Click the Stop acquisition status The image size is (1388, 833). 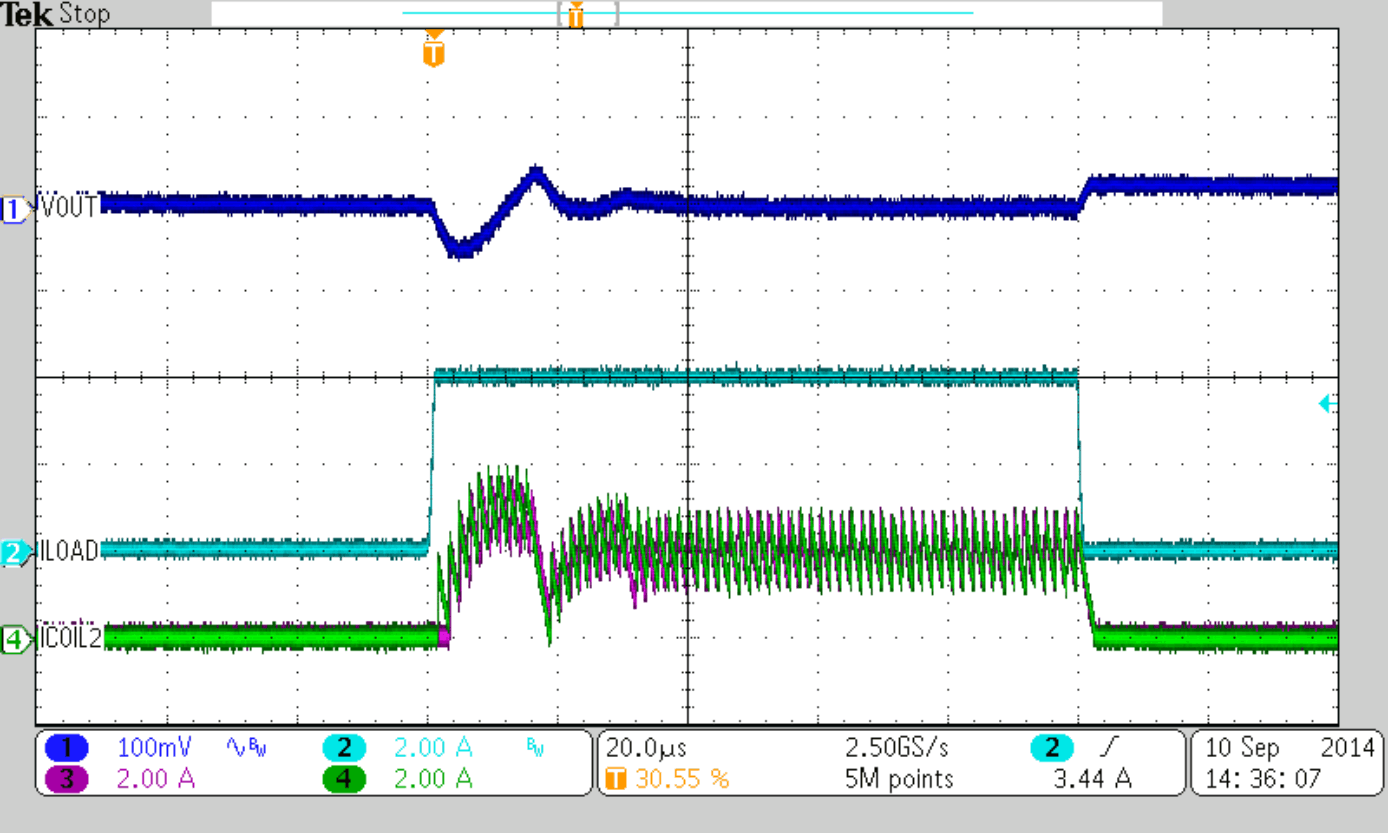[x=84, y=14]
